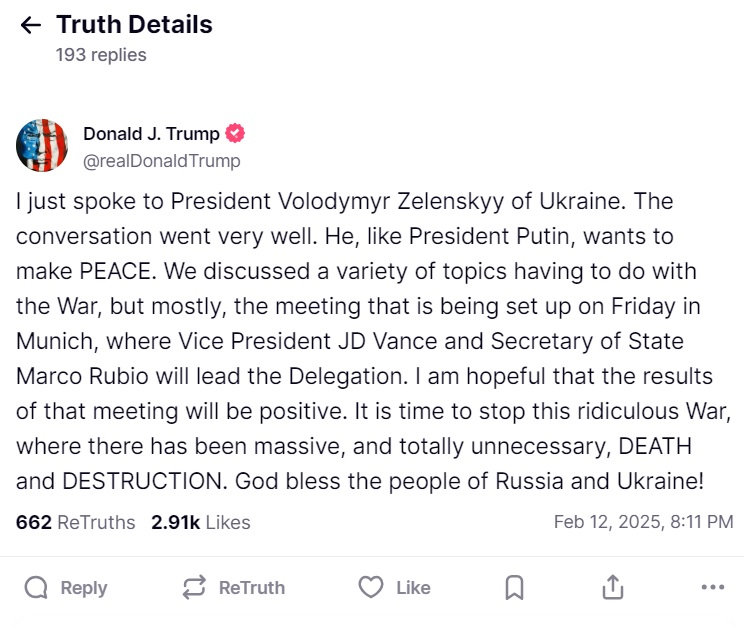Image resolution: width=744 pixels, height=627 pixels.
Task: Toggle the heart Like icon
Action: (371, 588)
